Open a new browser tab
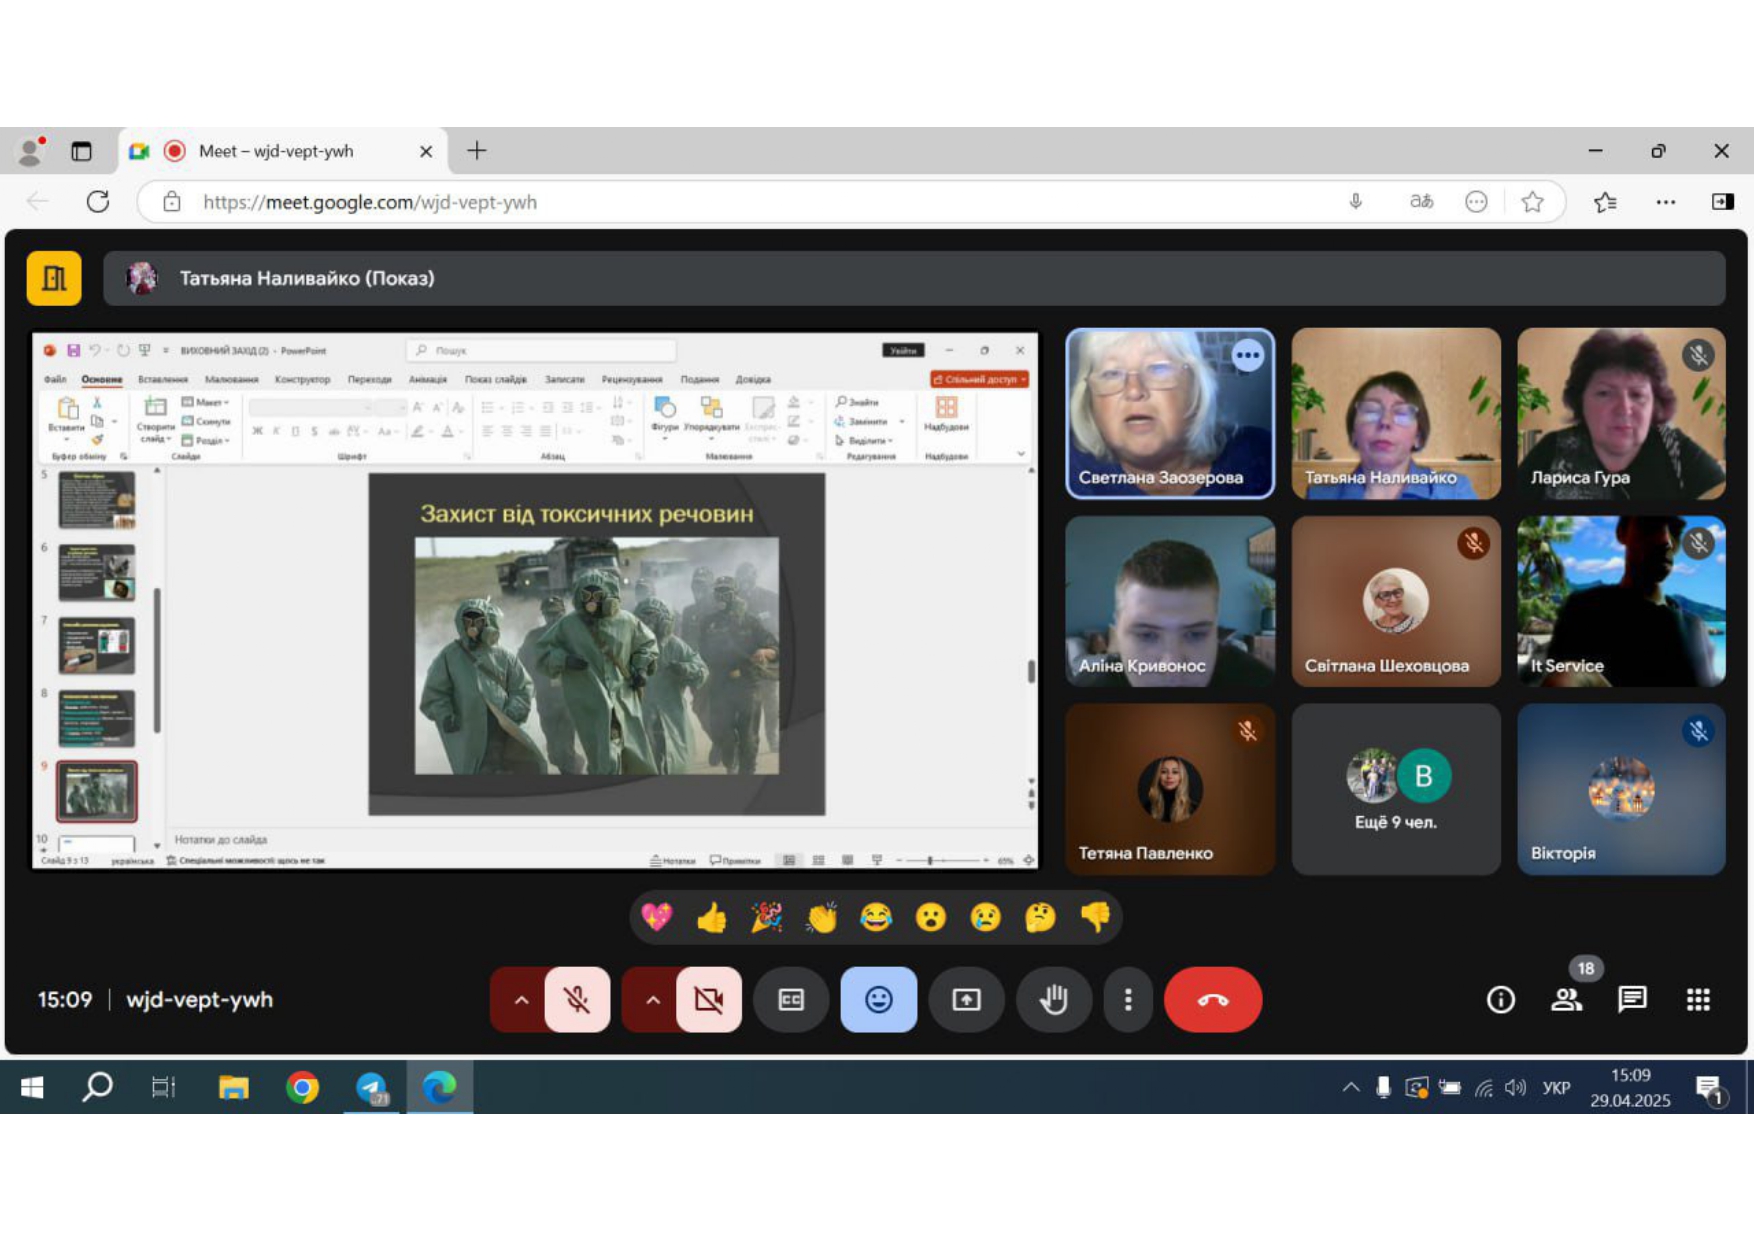The height and width of the screenshot is (1241, 1754). pyautogui.click(x=477, y=151)
